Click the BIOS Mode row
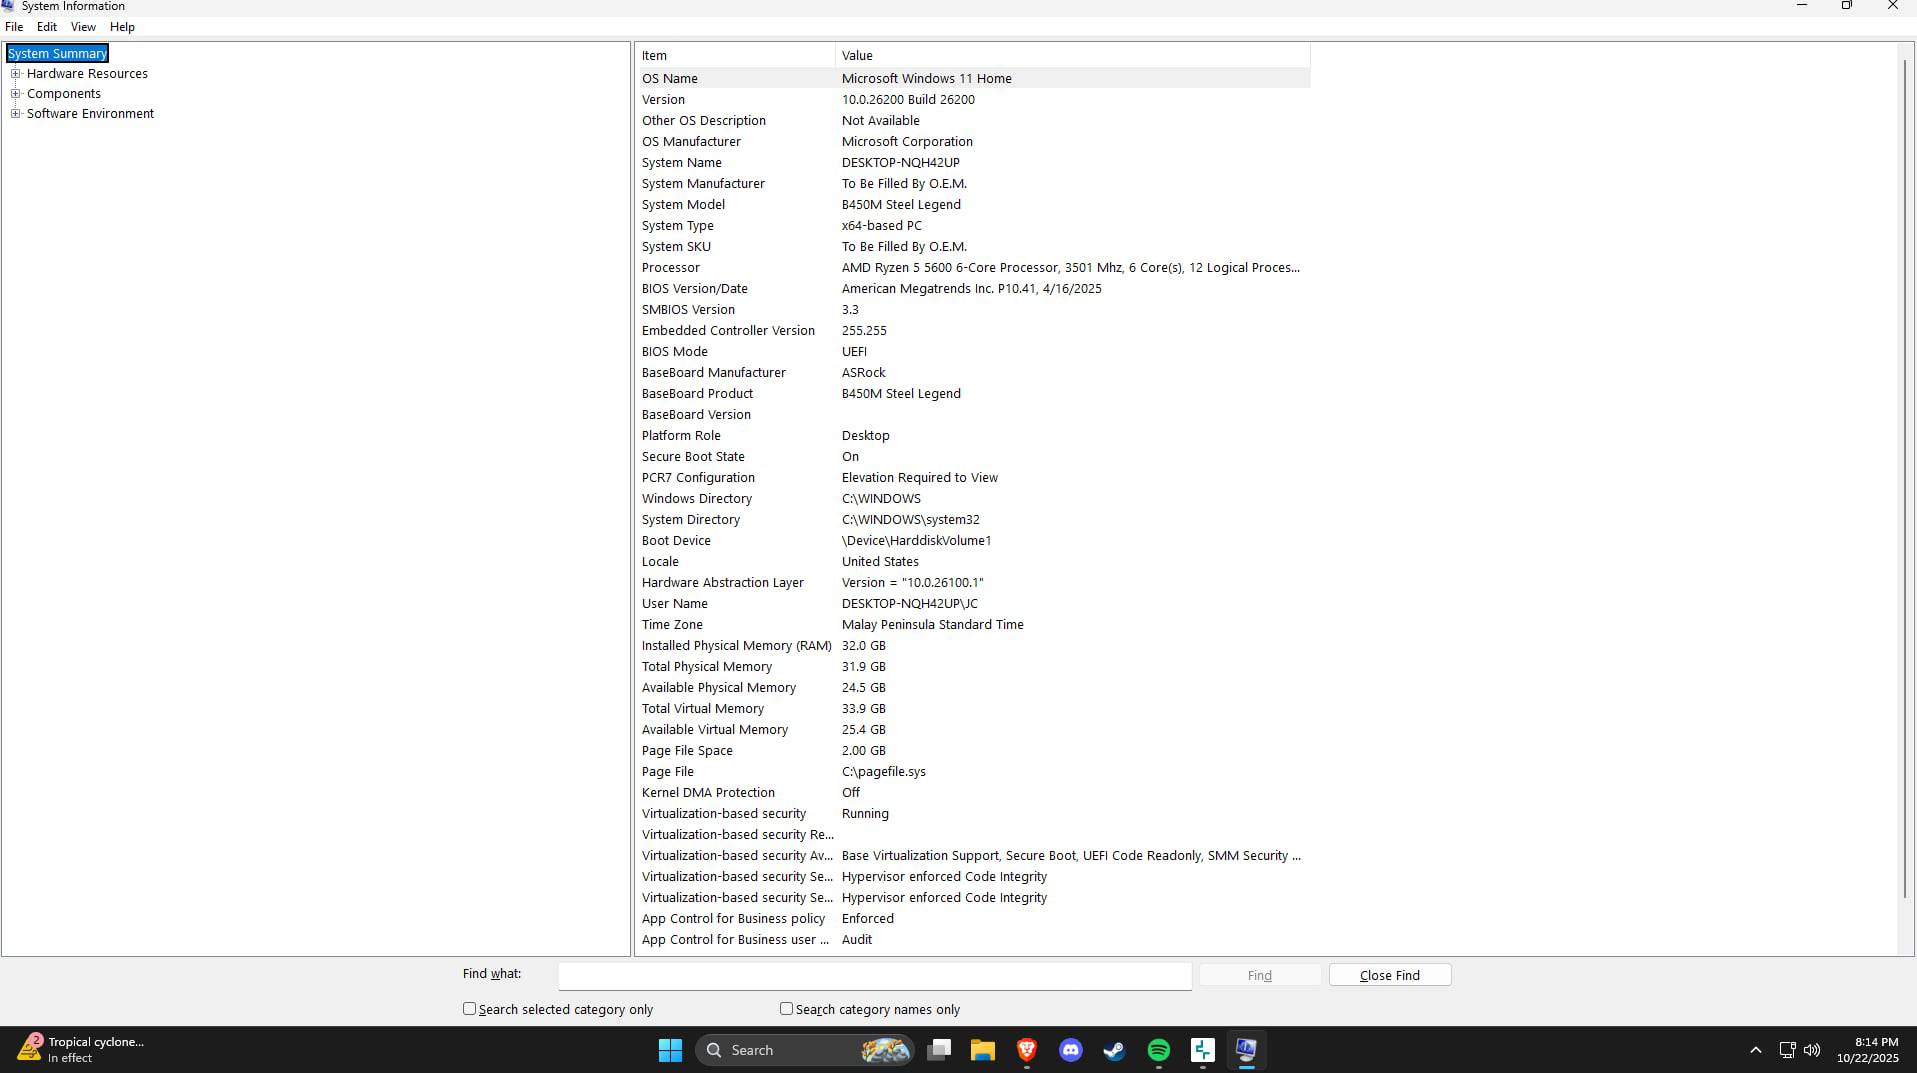This screenshot has width=1917, height=1073. tap(973, 352)
